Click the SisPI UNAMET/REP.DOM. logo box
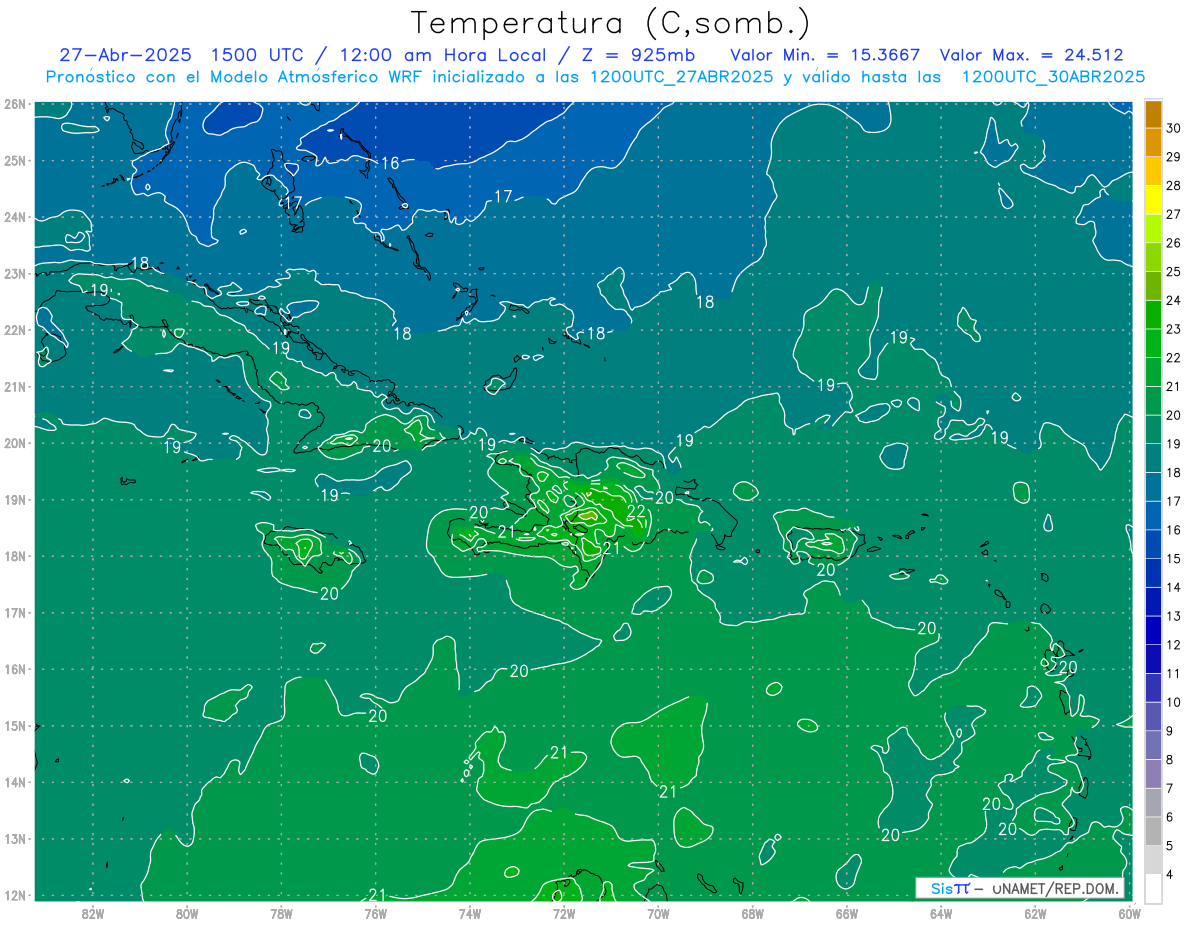The image size is (1200, 927). (1019, 888)
